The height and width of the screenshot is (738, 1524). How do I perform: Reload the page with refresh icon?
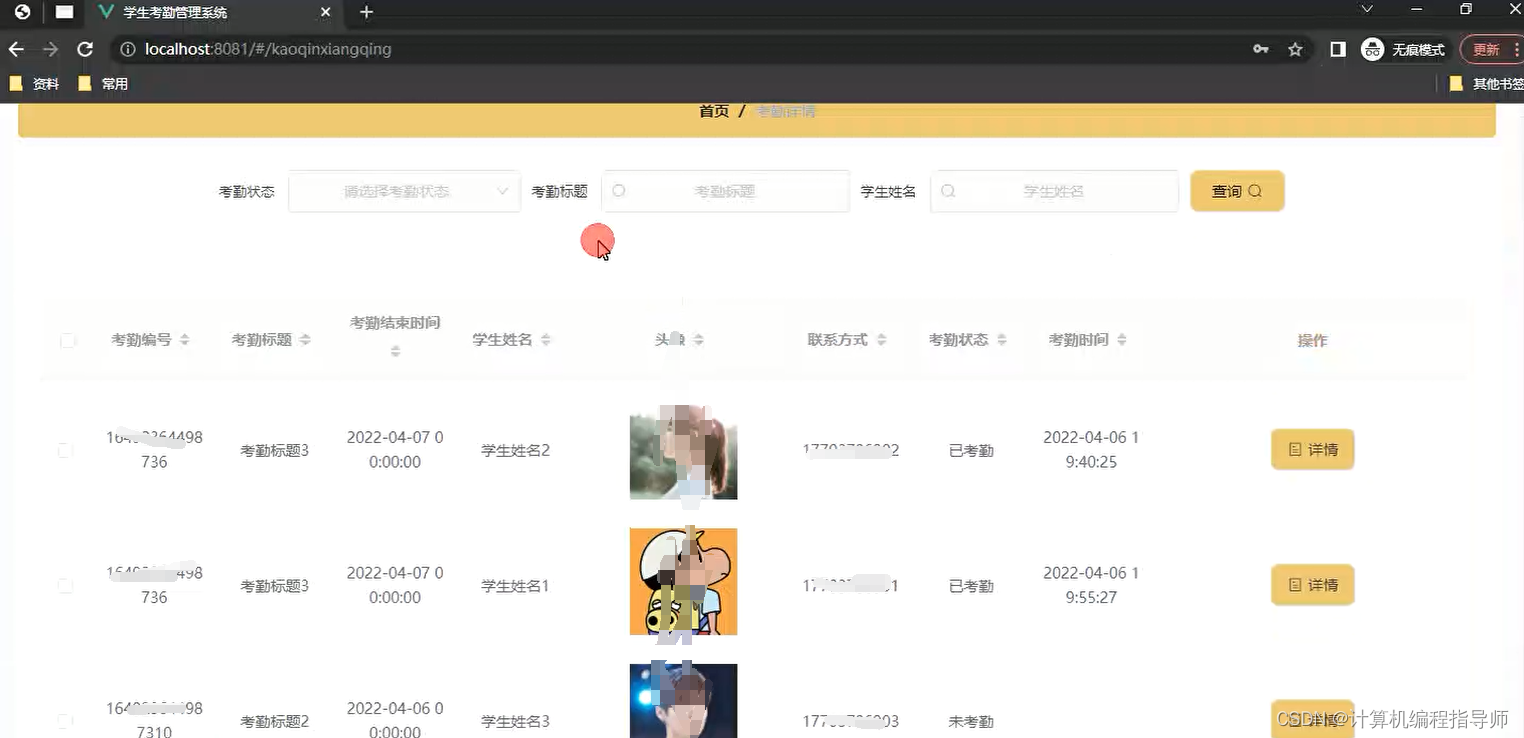click(85, 49)
